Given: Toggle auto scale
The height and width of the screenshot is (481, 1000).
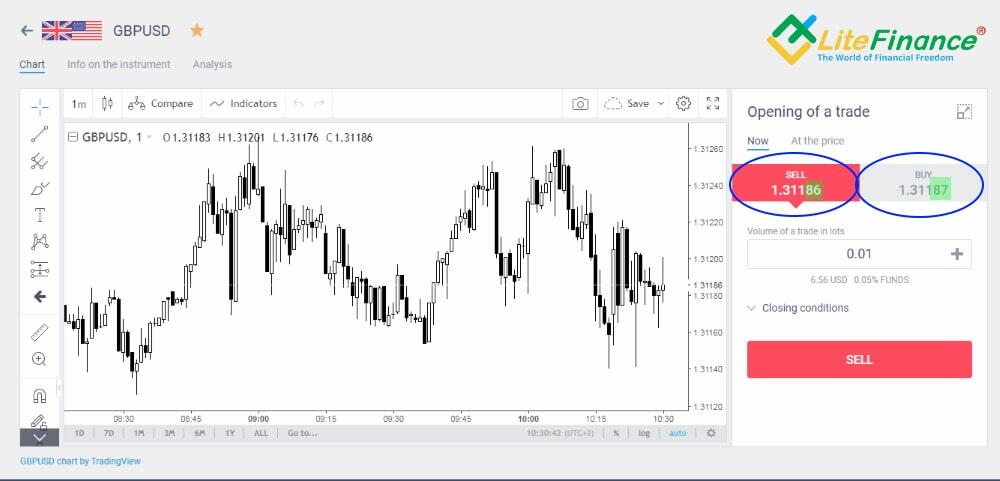Looking at the screenshot, I should 678,433.
